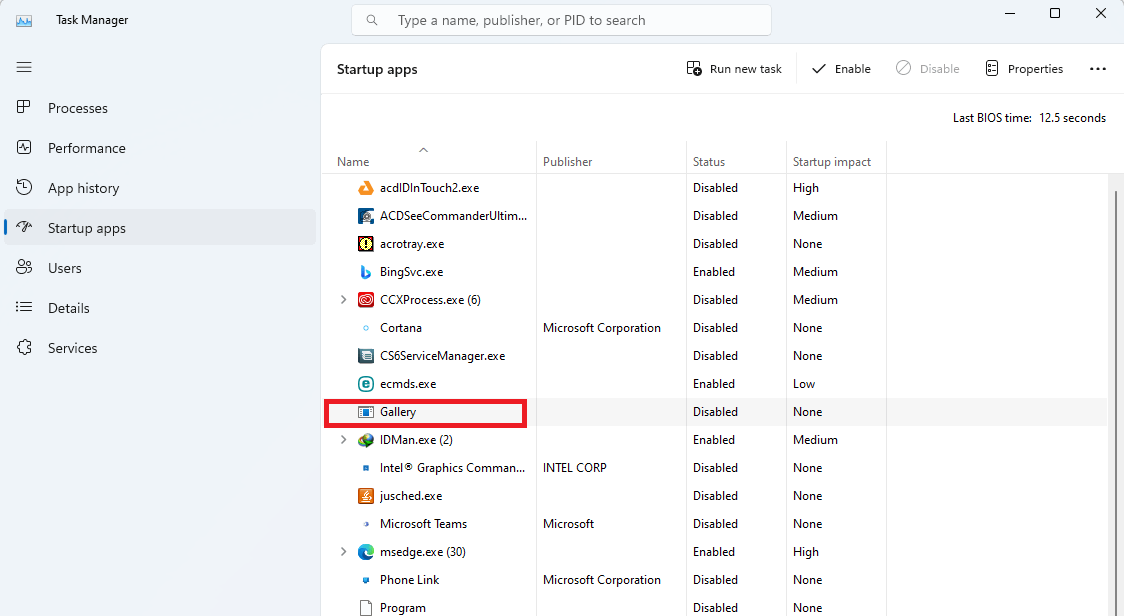The height and width of the screenshot is (616, 1124).
Task: Click the ACDSeeCommanderUltimate icon
Action: pyautogui.click(x=366, y=216)
